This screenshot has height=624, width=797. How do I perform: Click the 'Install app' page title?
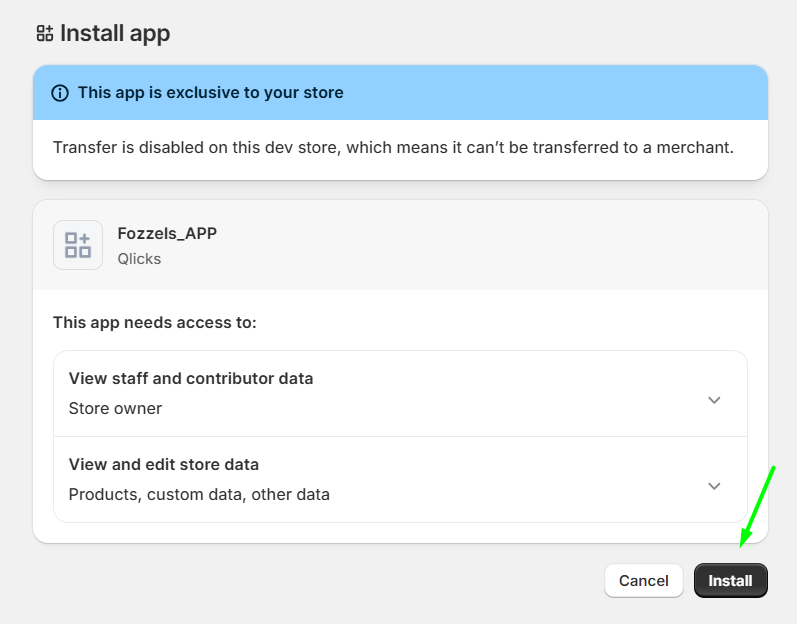[115, 34]
